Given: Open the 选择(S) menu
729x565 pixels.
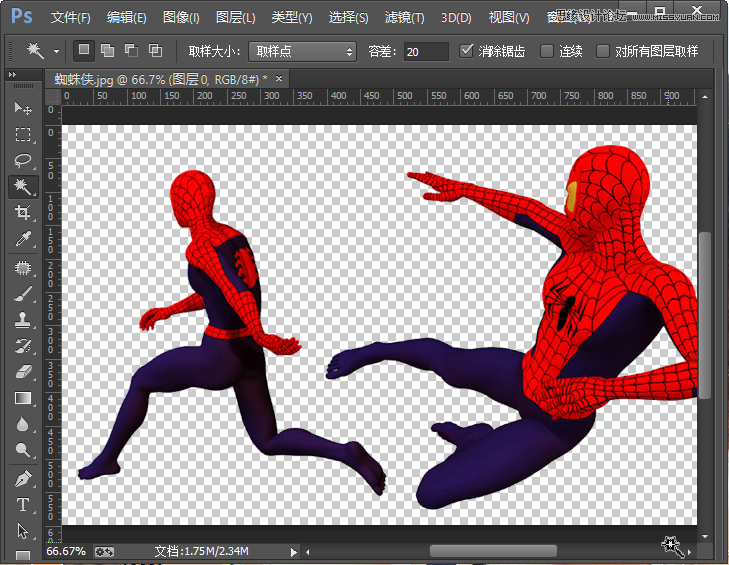Looking at the screenshot, I should [349, 18].
